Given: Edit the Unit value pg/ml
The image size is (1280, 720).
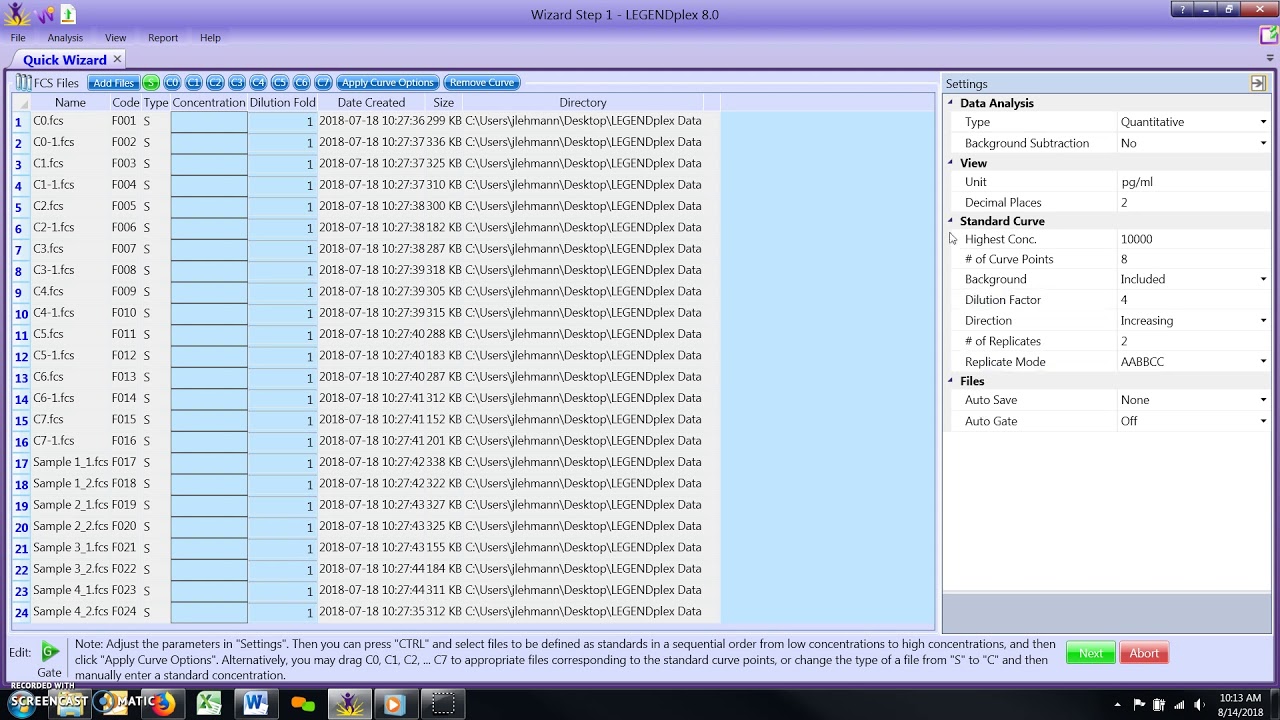Looking at the screenshot, I should [1194, 182].
